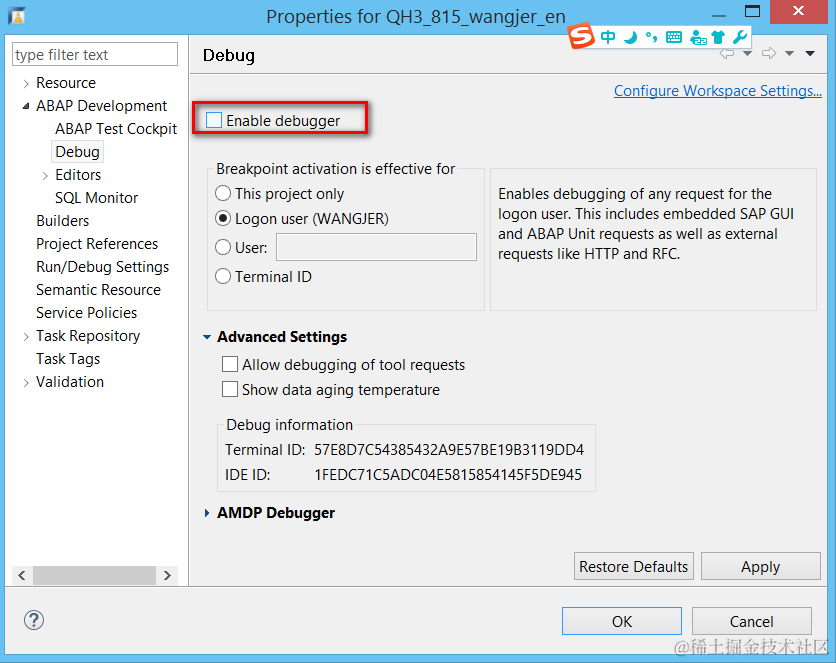Check the Enable debugger checkbox
This screenshot has height=663, width=836.
tap(214, 120)
